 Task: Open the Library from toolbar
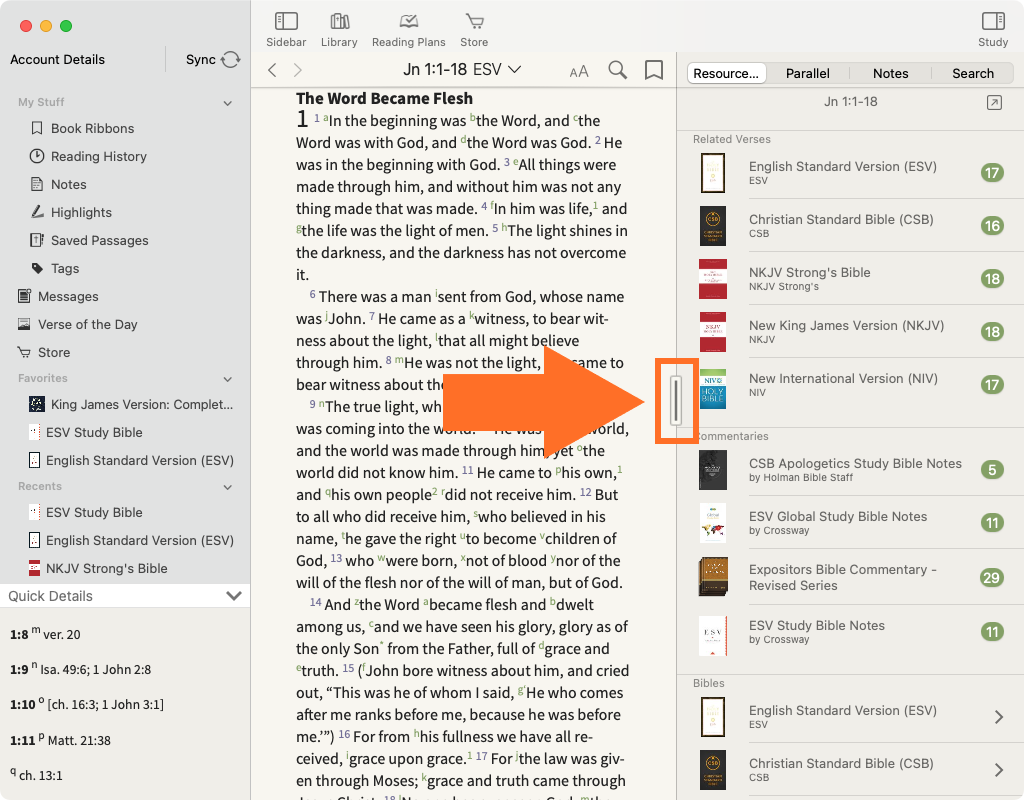pos(339,29)
